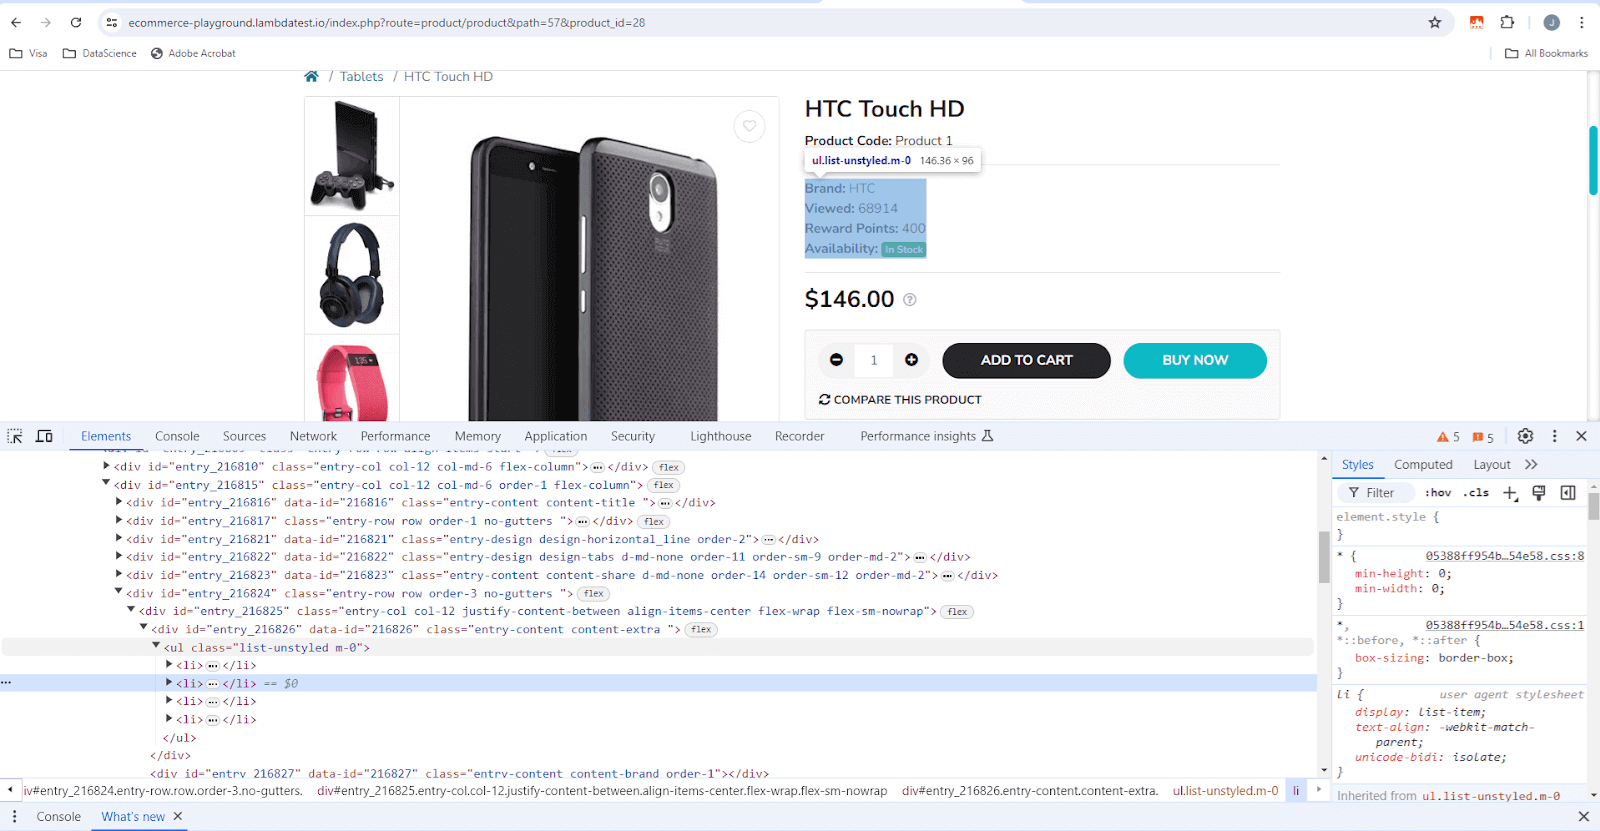Open the drawer three-dot menu

(x=14, y=817)
